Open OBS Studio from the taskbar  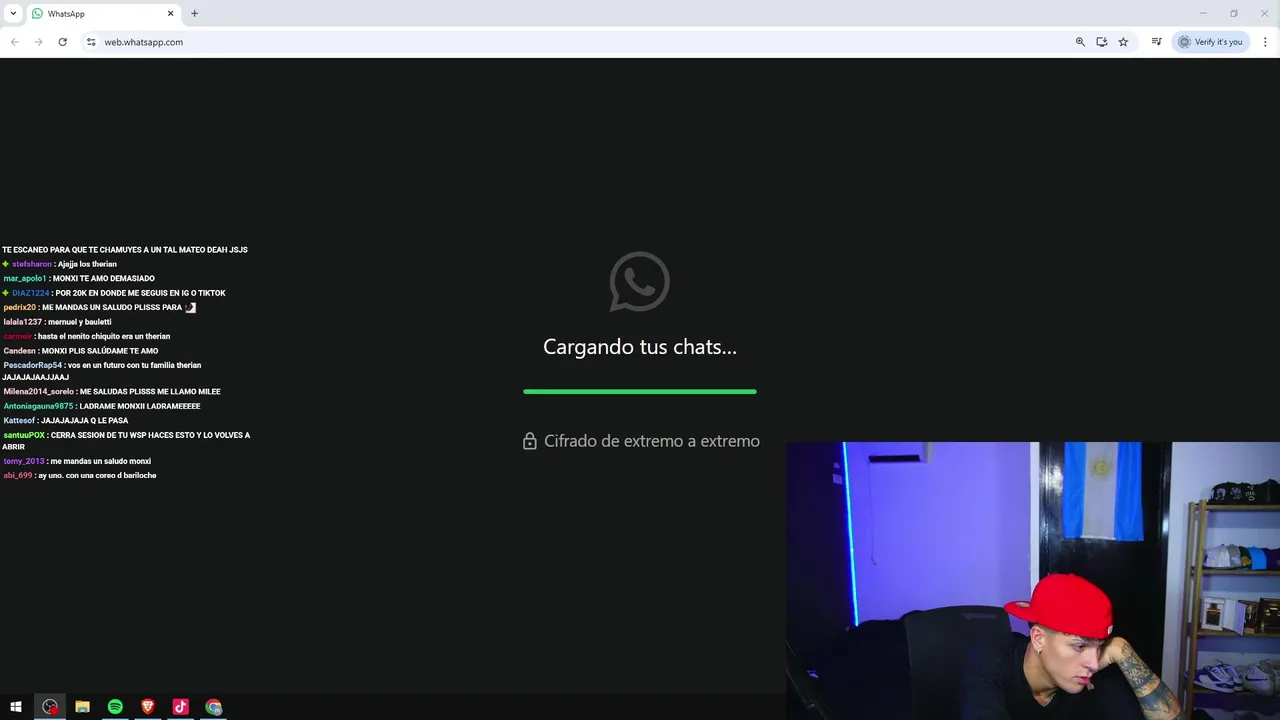[x=50, y=707]
